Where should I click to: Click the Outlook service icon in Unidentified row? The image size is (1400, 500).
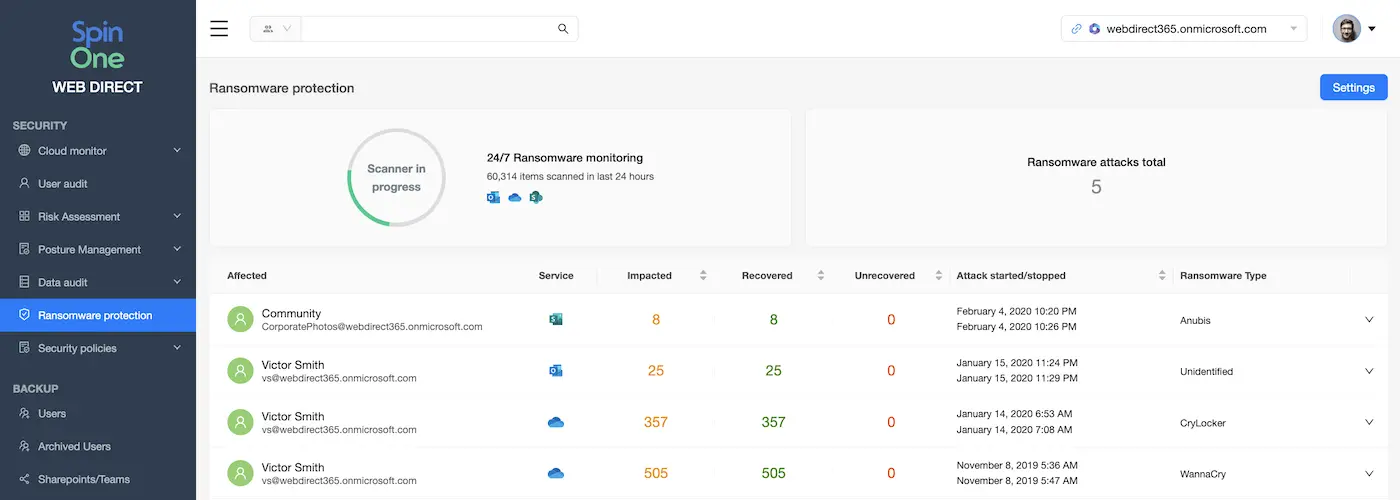tap(556, 371)
